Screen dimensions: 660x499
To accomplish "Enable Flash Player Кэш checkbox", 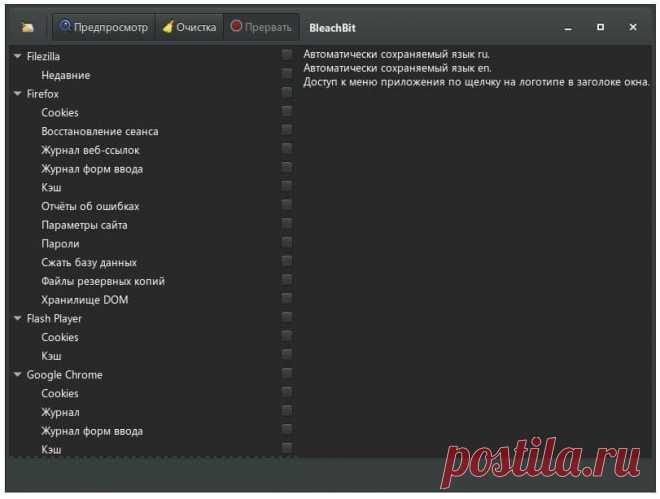I will coord(287,354).
